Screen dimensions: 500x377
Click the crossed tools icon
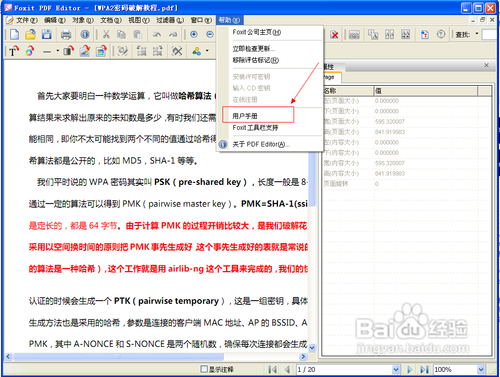tap(177, 51)
